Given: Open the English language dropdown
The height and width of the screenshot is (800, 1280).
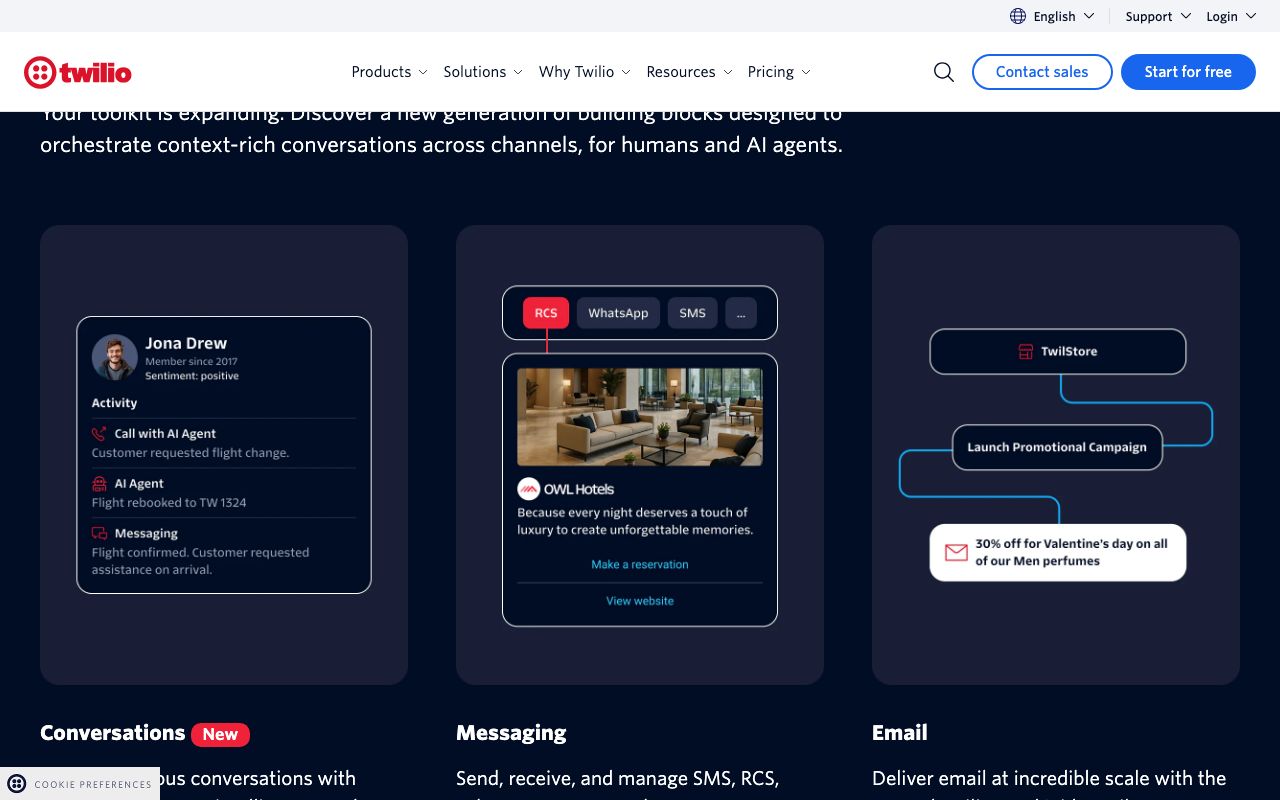Looking at the screenshot, I should point(1053,16).
